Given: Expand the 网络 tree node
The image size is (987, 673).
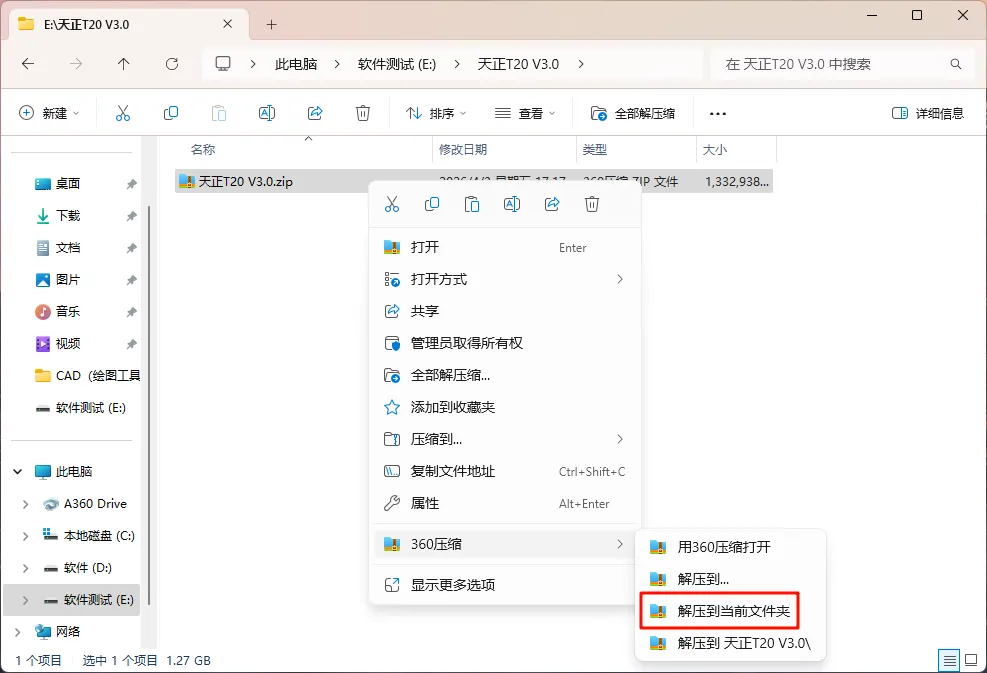Looking at the screenshot, I should click(x=18, y=631).
